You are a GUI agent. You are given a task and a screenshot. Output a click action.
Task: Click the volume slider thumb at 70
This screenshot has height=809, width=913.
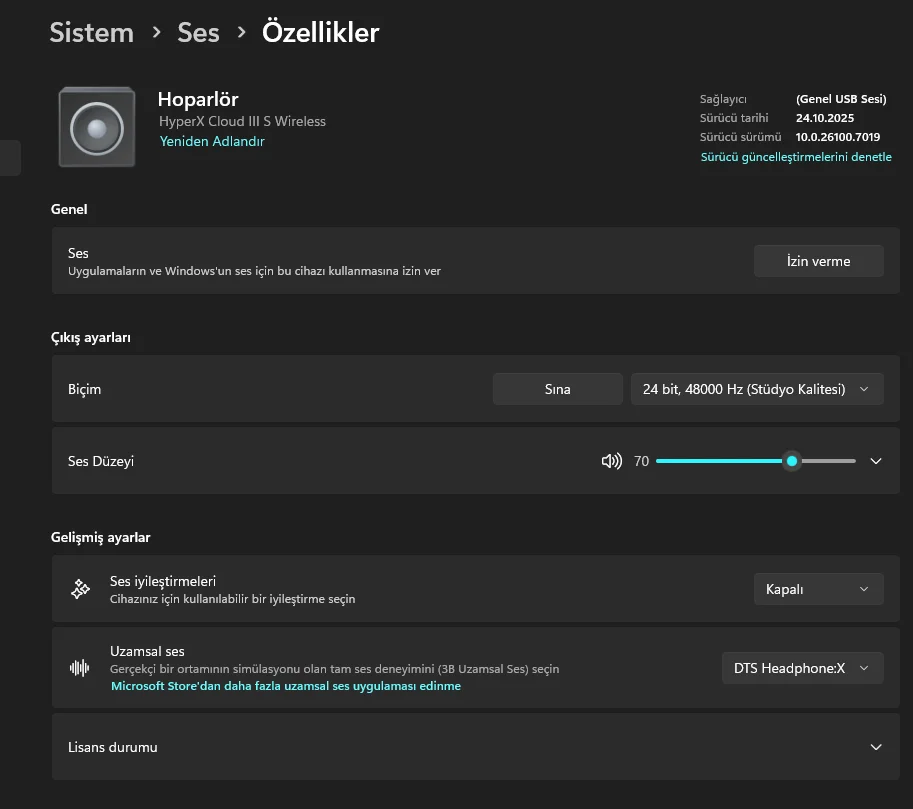coord(792,461)
